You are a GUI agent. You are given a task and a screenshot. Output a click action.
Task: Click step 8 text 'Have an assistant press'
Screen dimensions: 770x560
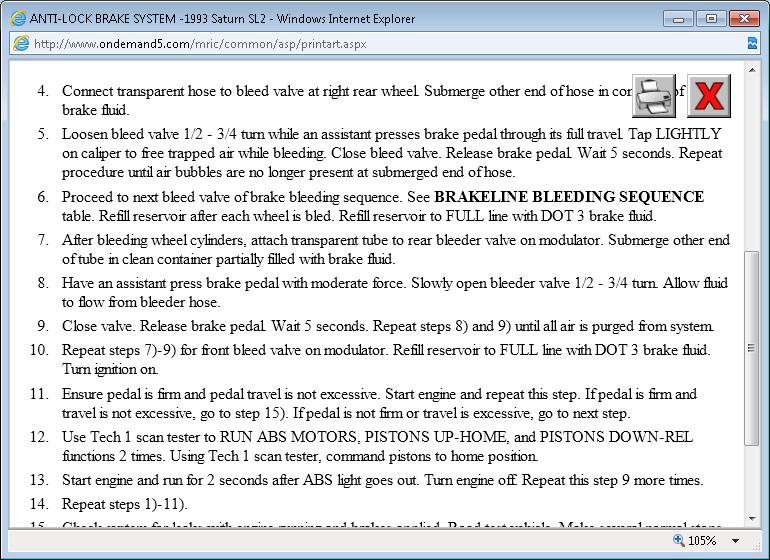(x=132, y=283)
